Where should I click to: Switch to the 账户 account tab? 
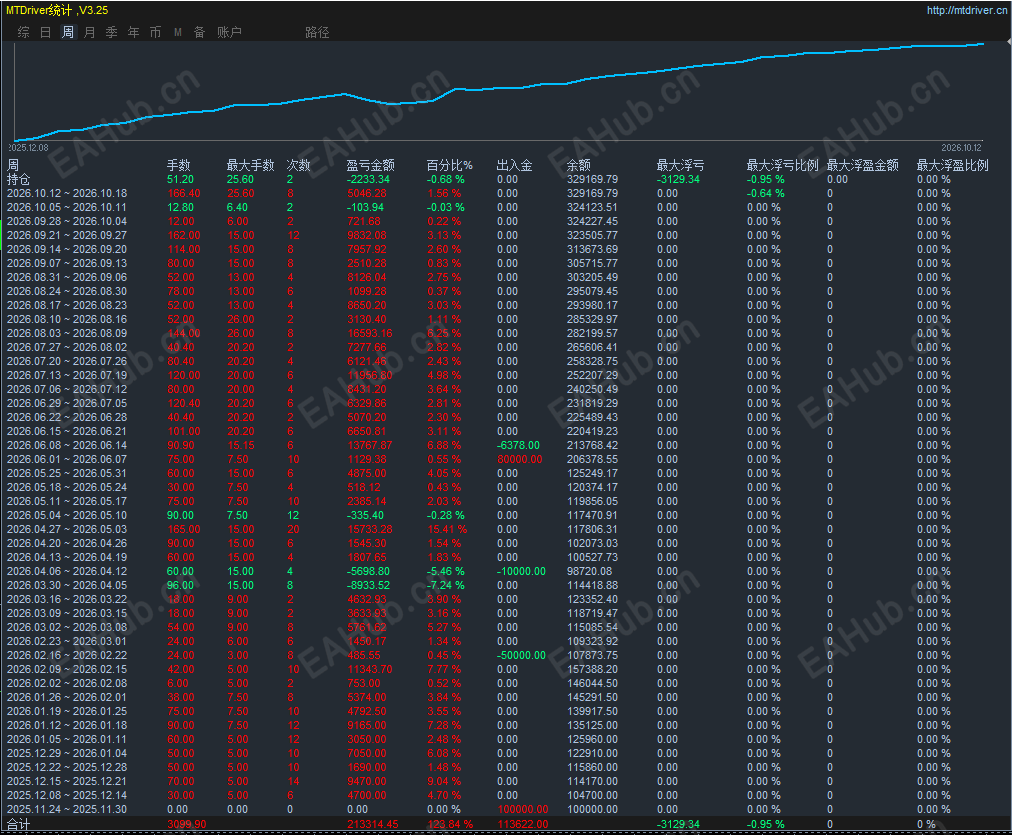click(229, 32)
